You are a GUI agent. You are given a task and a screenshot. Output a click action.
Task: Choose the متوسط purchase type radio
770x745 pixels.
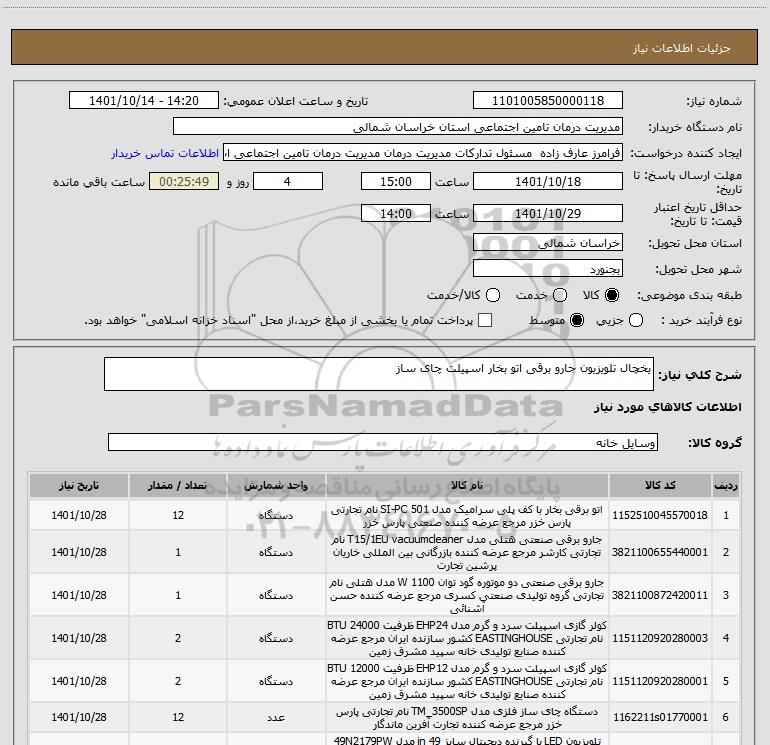click(x=577, y=320)
